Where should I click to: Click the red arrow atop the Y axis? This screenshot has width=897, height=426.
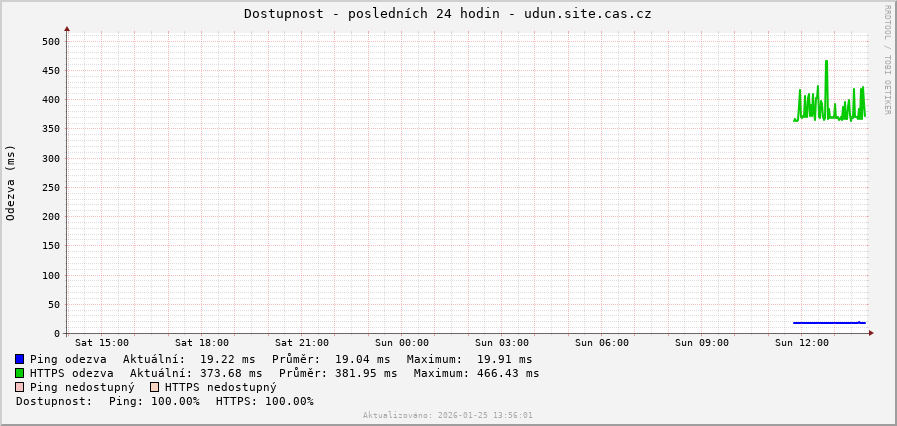click(67, 29)
